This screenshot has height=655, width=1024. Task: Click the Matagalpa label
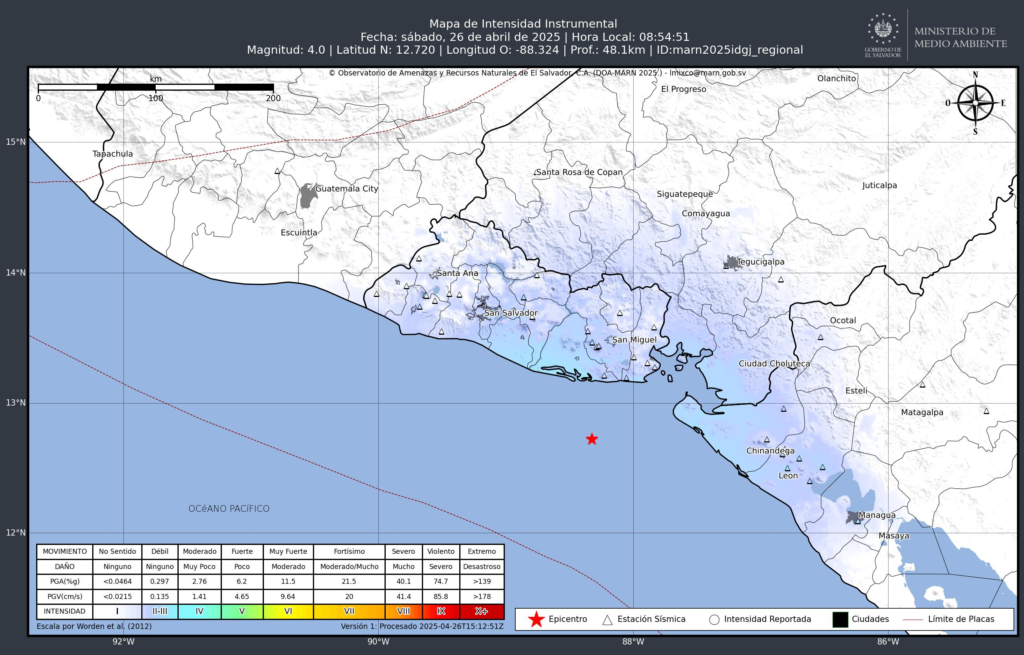922,413
